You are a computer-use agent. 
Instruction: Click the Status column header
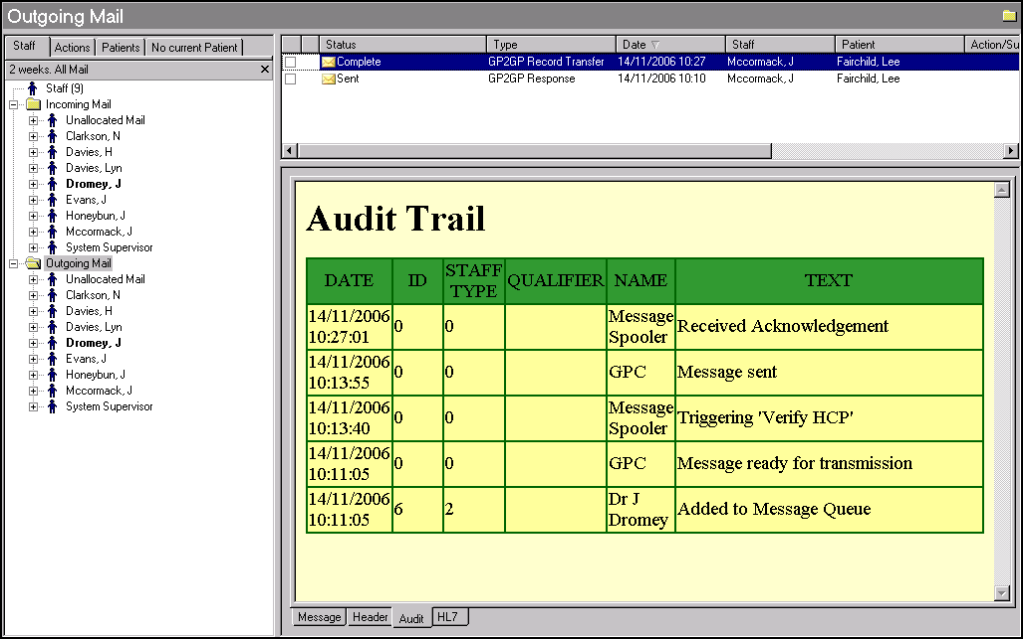[403, 45]
